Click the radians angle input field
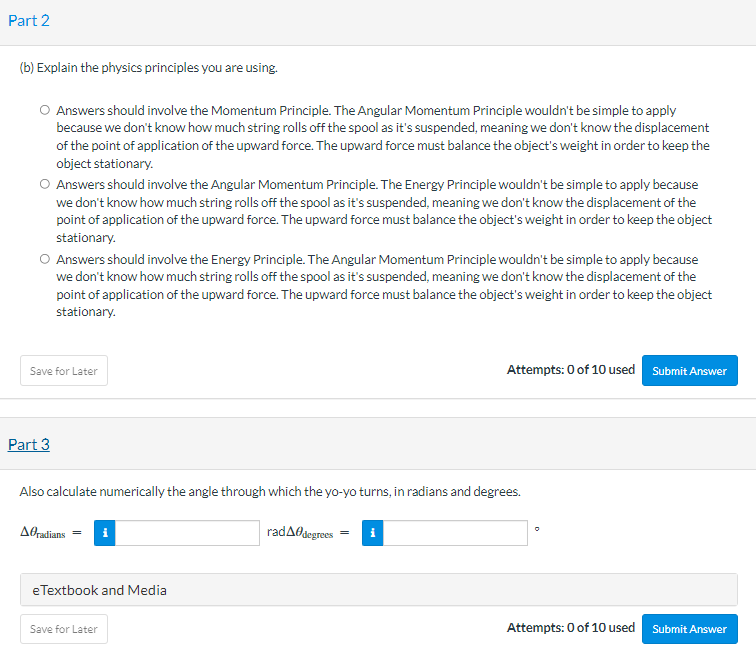Screen dimensions: 756x656 (x=187, y=533)
